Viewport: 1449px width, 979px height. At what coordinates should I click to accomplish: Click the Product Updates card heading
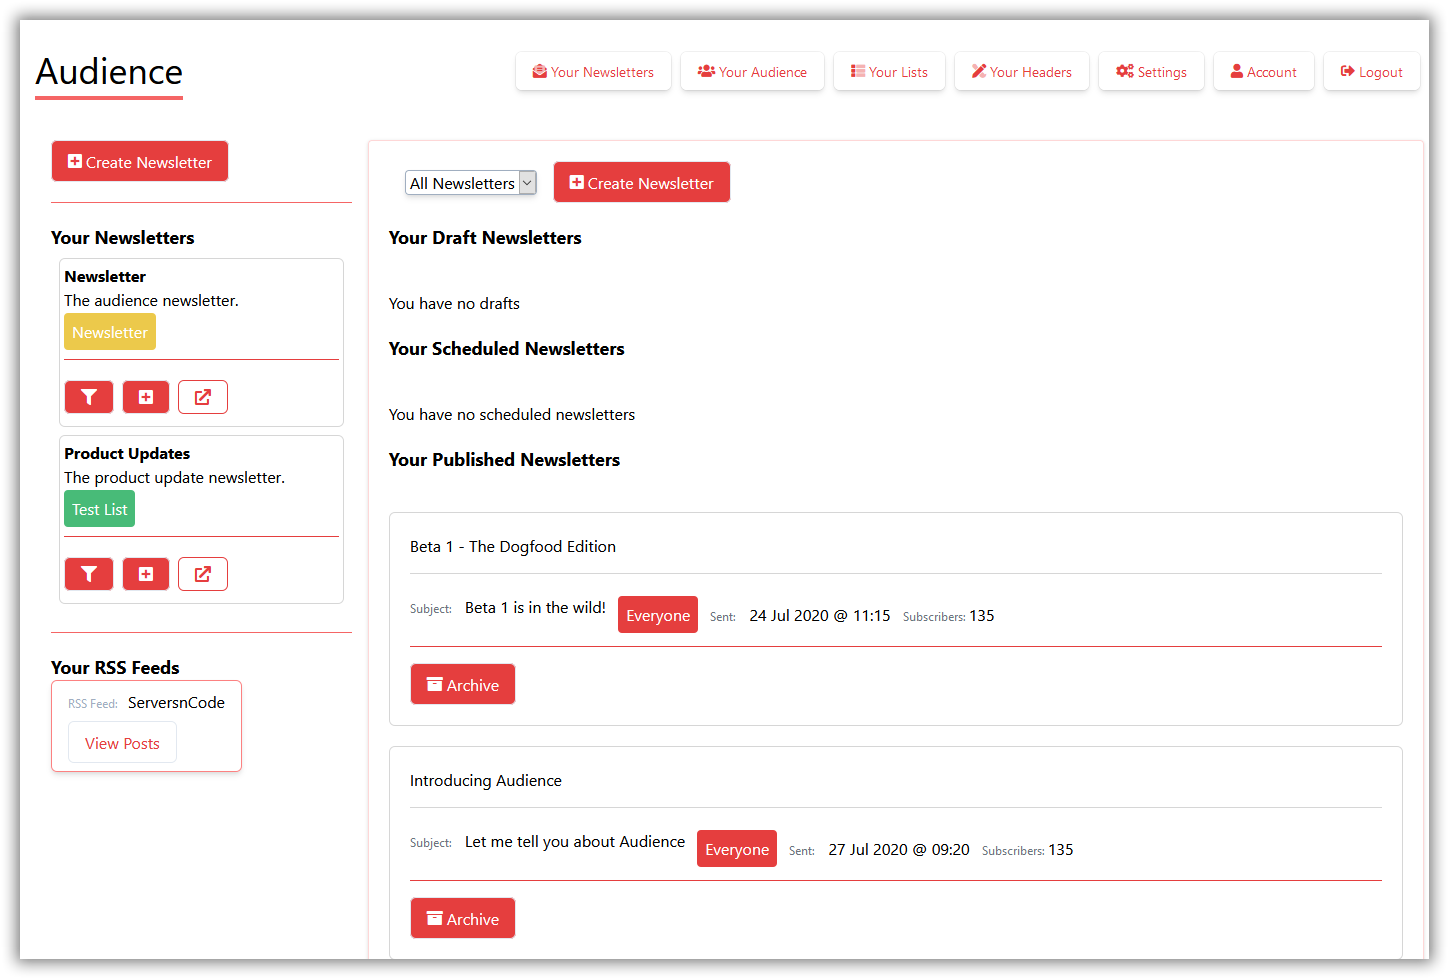click(x=127, y=453)
